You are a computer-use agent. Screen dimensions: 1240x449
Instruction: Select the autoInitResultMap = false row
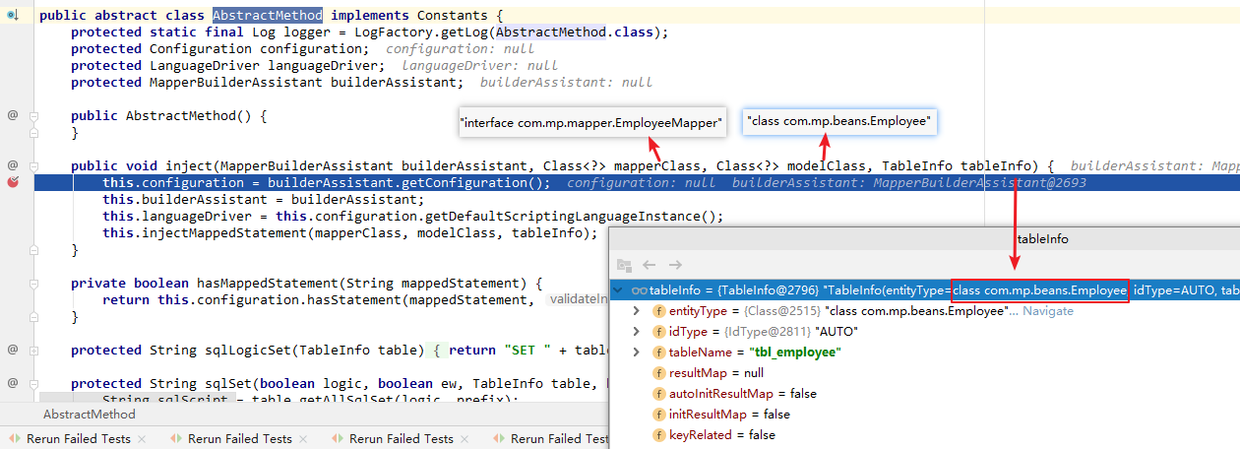pyautogui.click(x=924, y=394)
